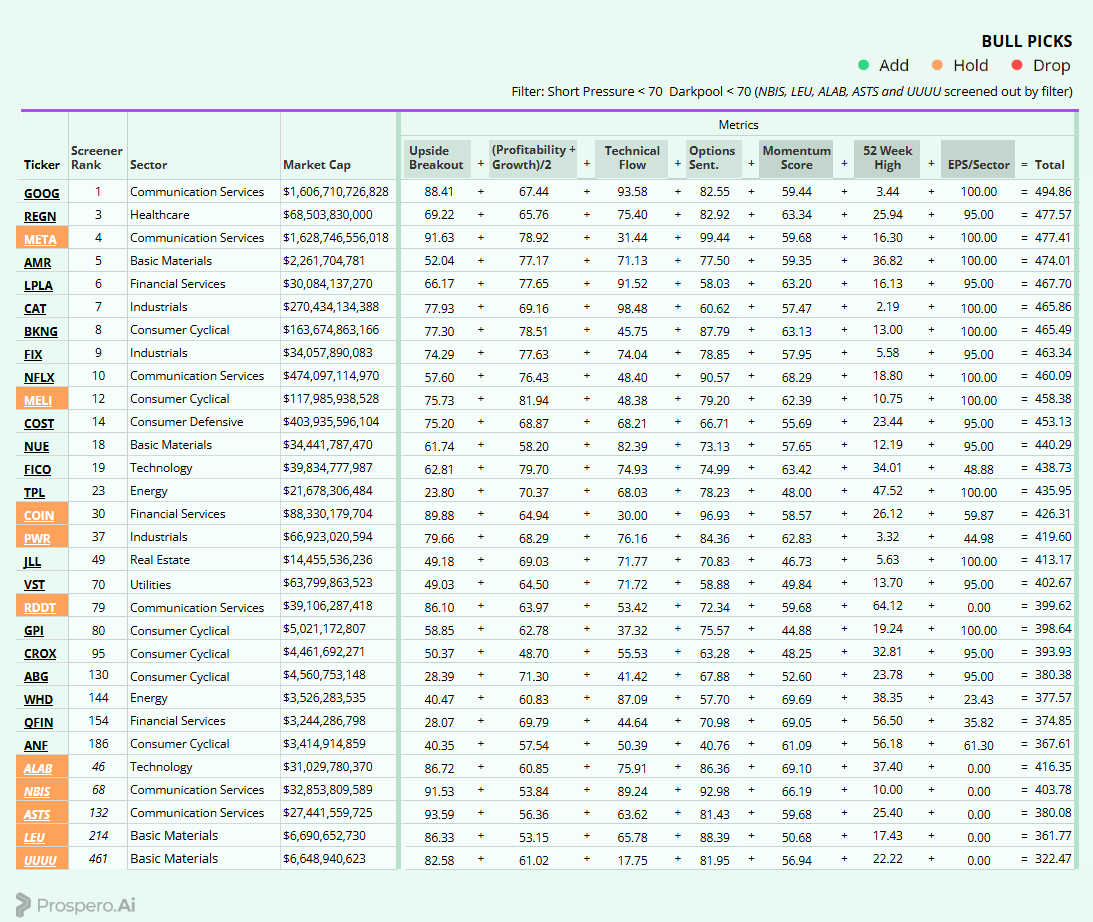This screenshot has width=1093, height=922.
Task: Open the NUE ticker link
Action: point(36,446)
